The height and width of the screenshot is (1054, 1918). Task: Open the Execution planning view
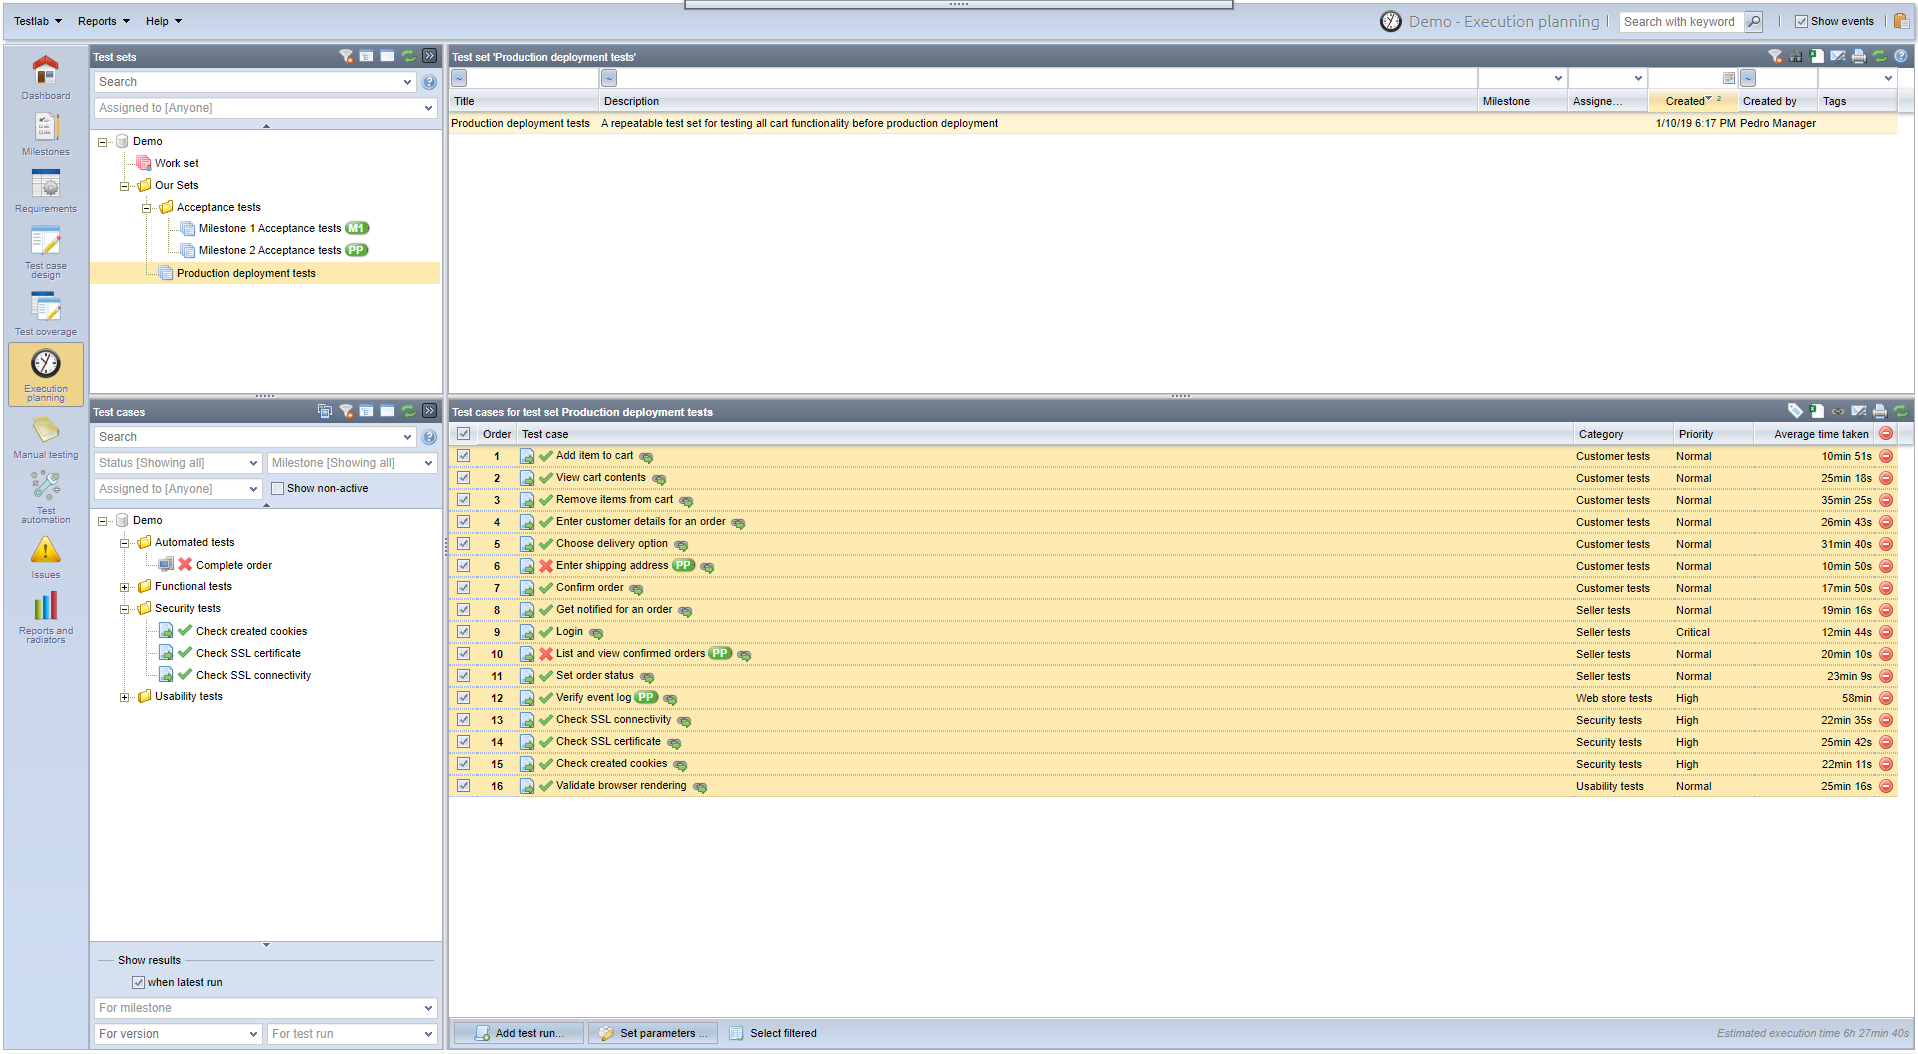(x=46, y=375)
